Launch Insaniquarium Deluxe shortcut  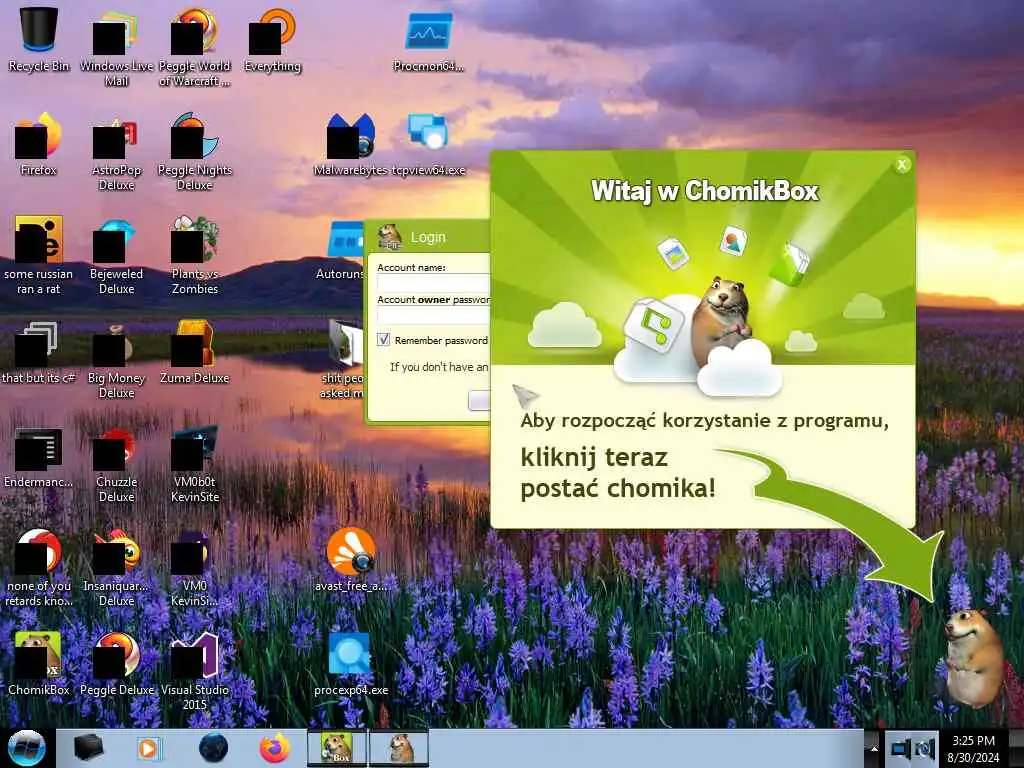coord(116,567)
